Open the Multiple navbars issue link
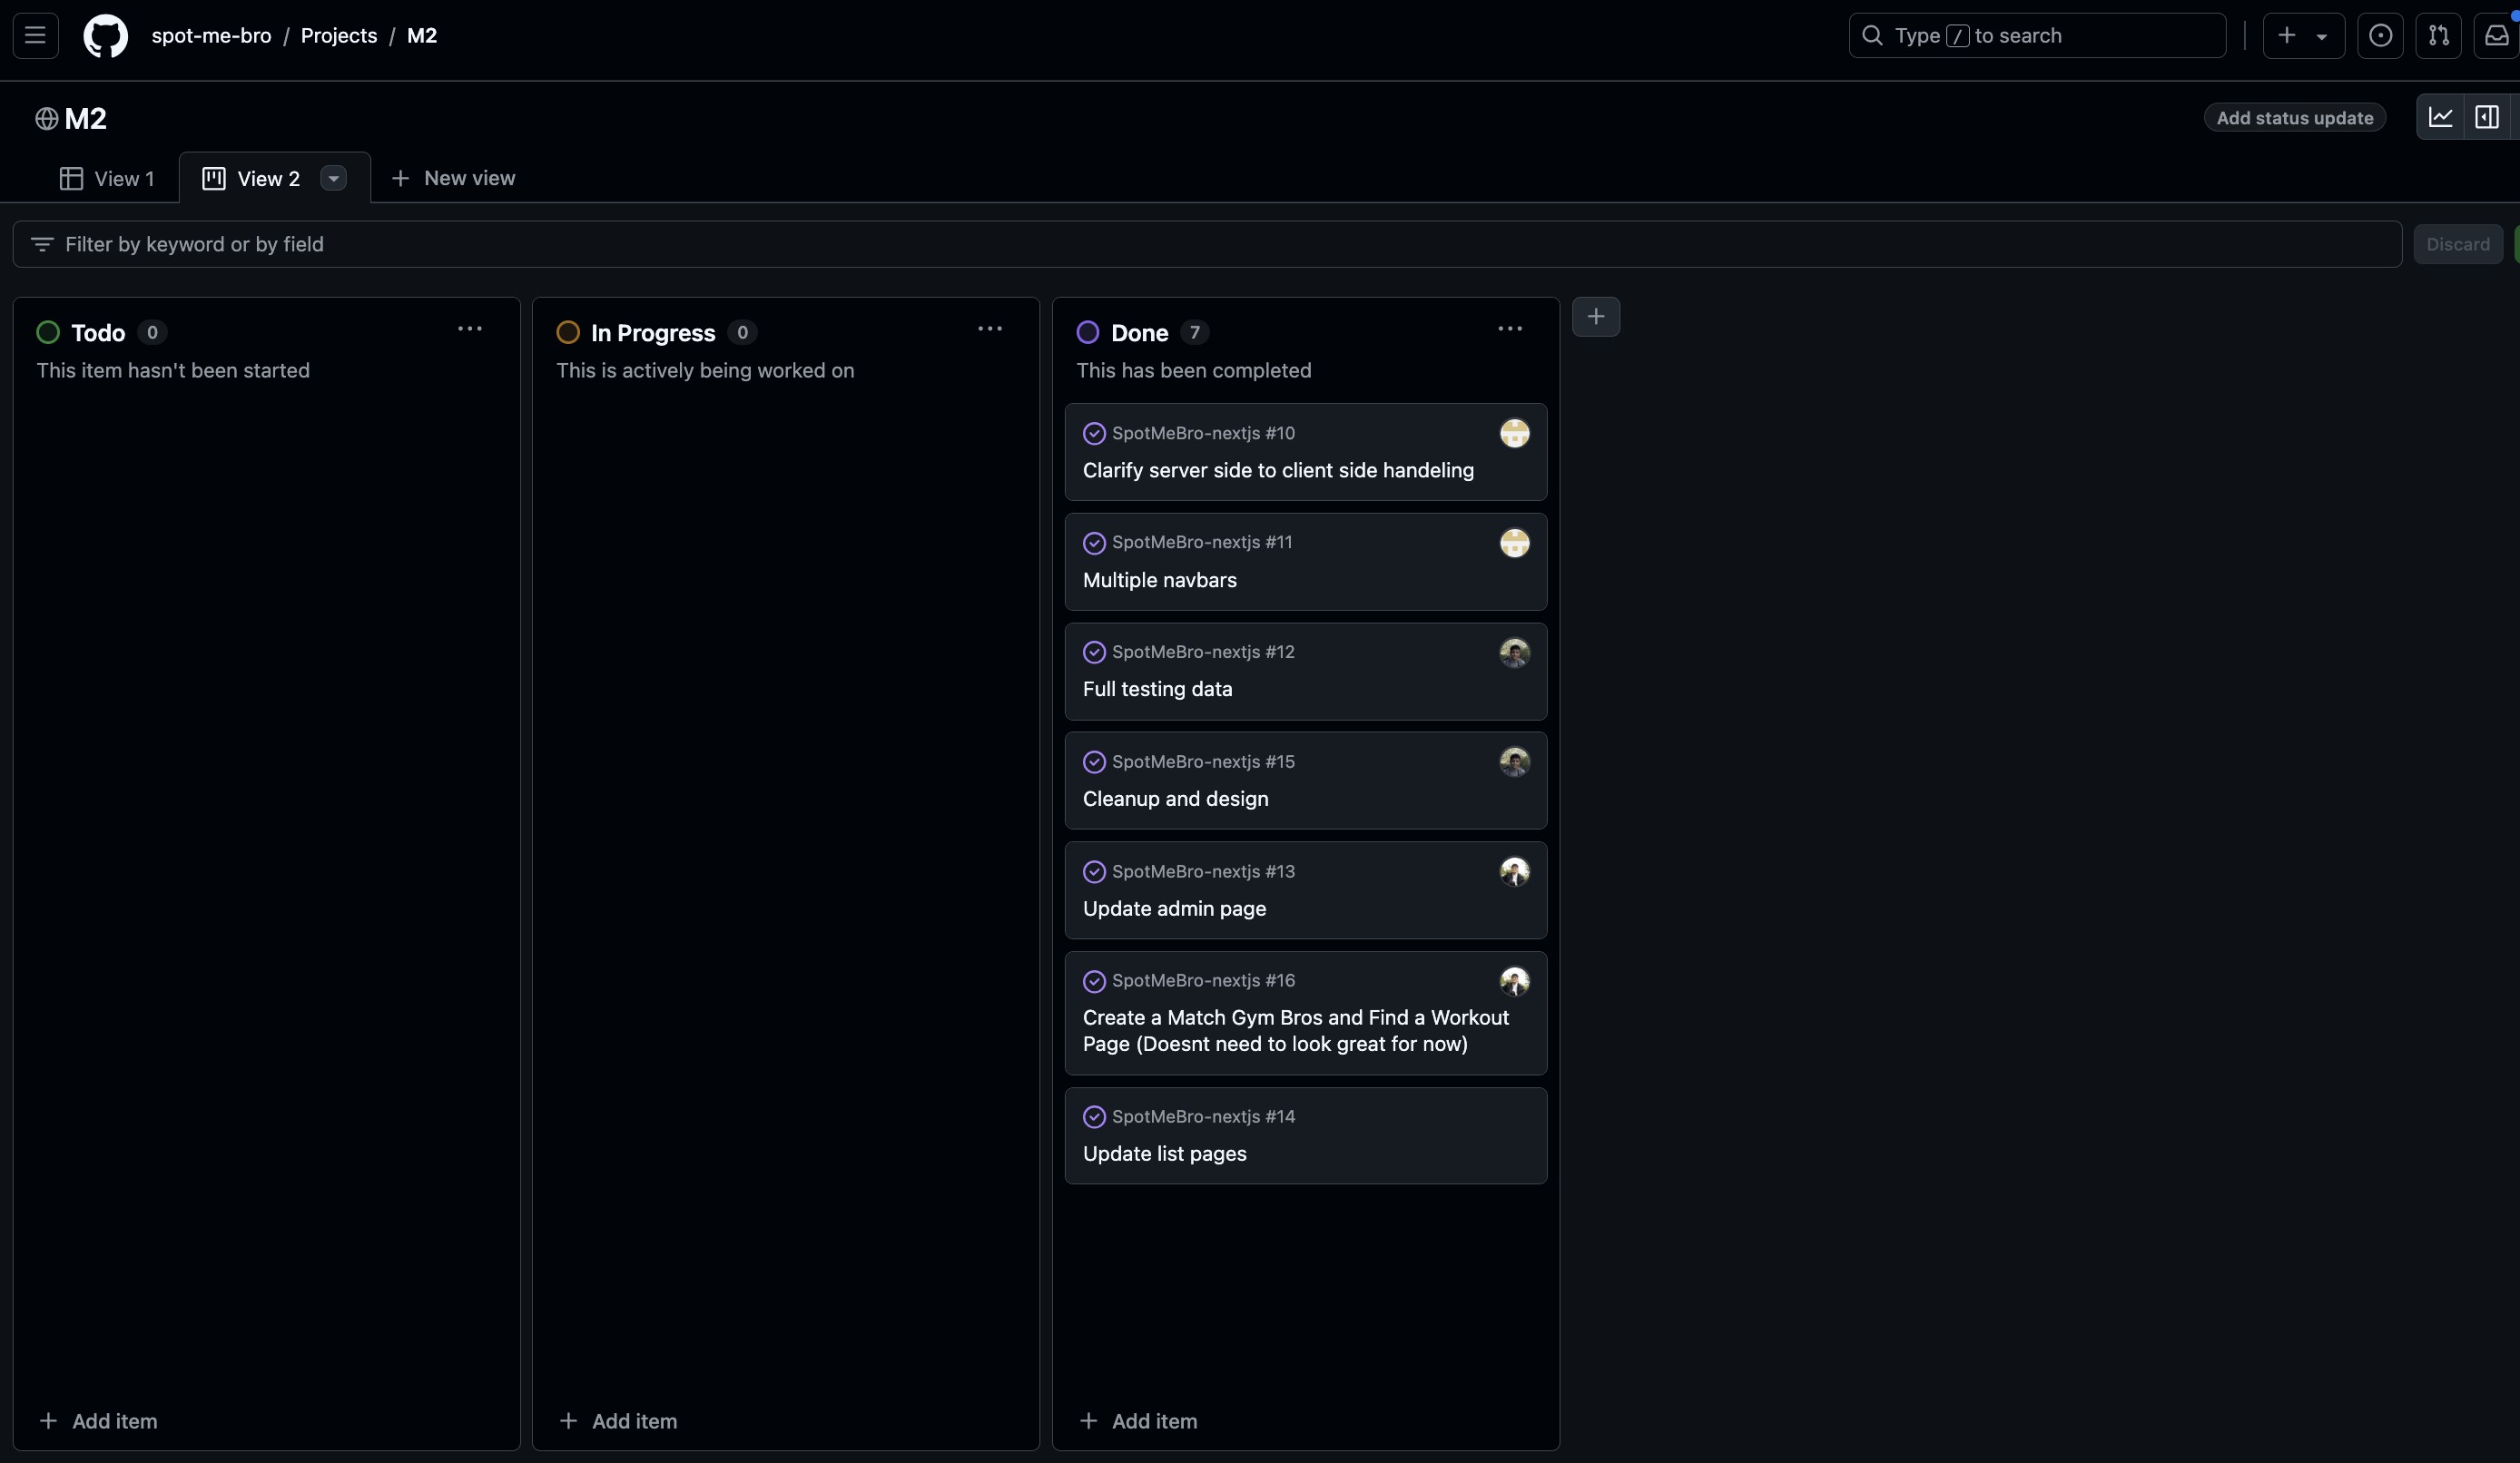Viewport: 2520px width, 1463px height. pyautogui.click(x=1159, y=580)
